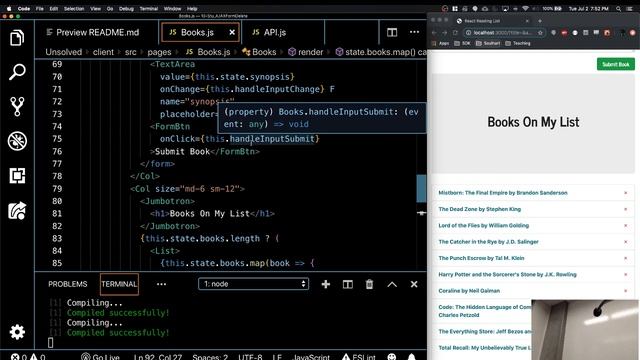640x360 pixels.
Task: Delete 'The Punch Escrow' with its X
Action: click(x=625, y=258)
